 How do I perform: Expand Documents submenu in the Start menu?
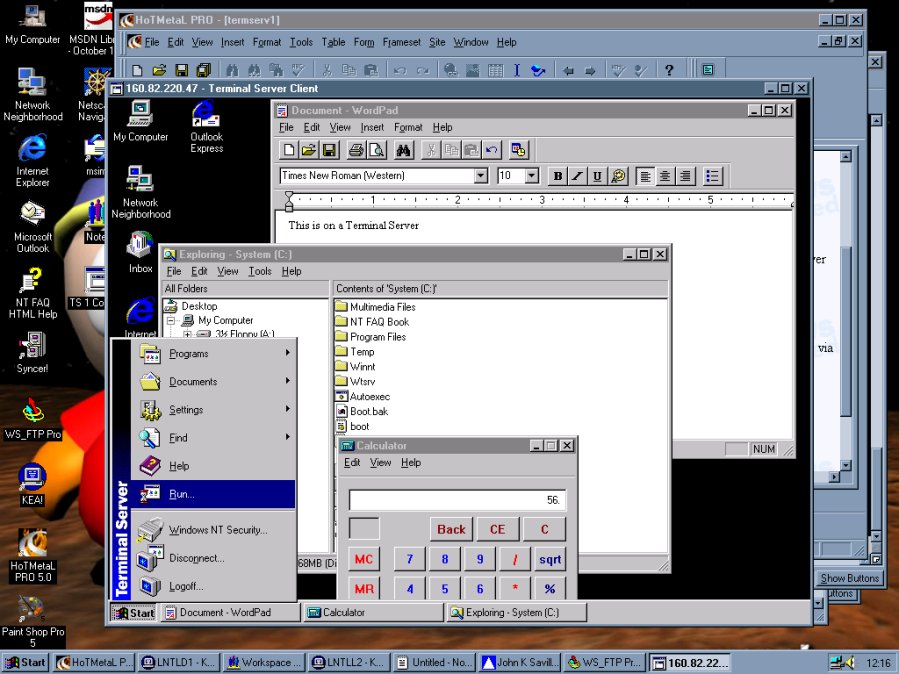pos(213,382)
